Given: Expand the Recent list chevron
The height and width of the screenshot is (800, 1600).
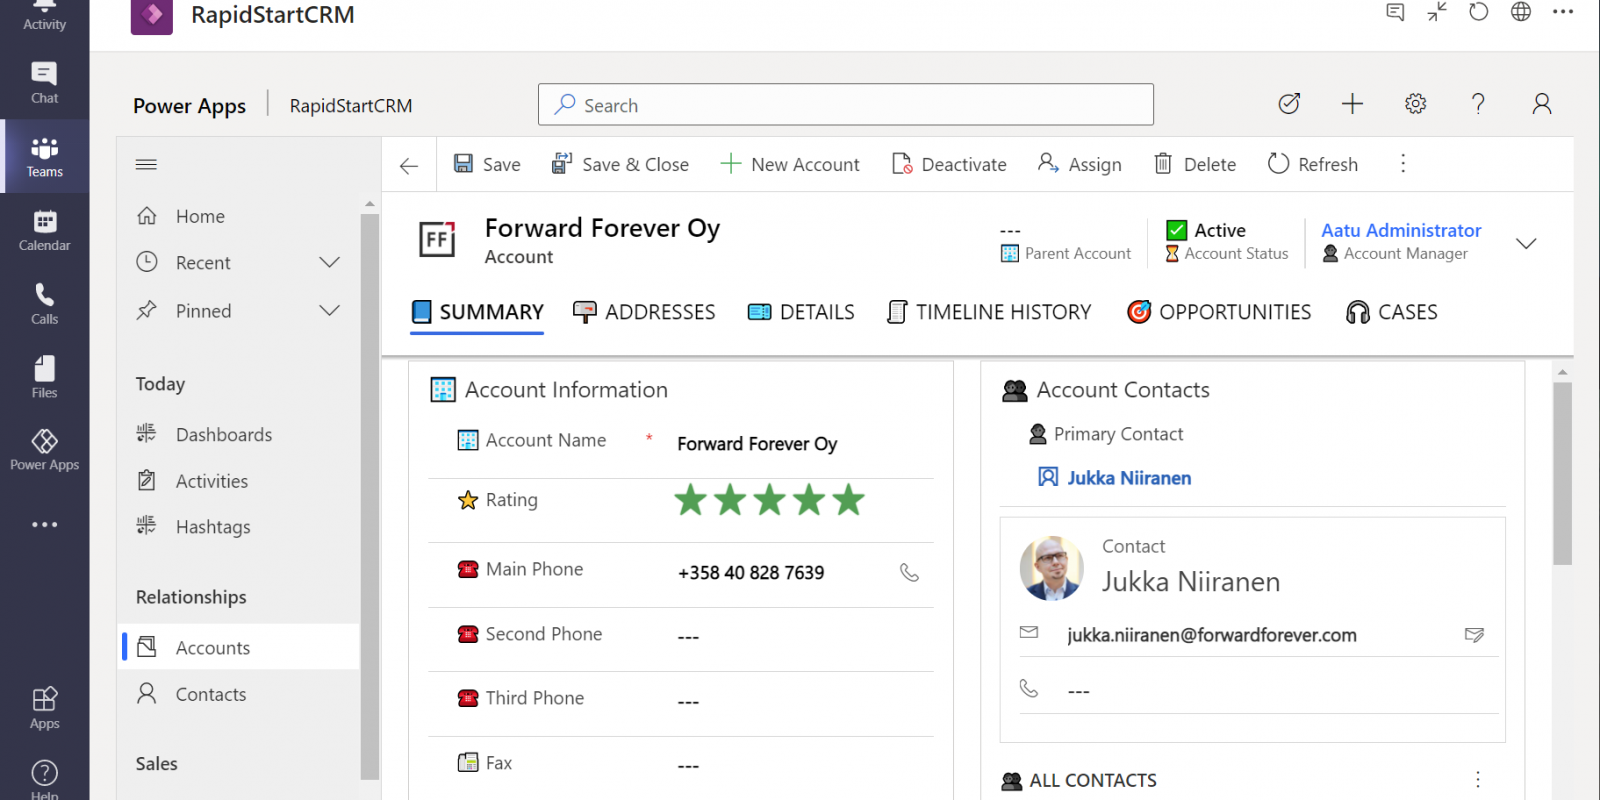Looking at the screenshot, I should pyautogui.click(x=329, y=262).
